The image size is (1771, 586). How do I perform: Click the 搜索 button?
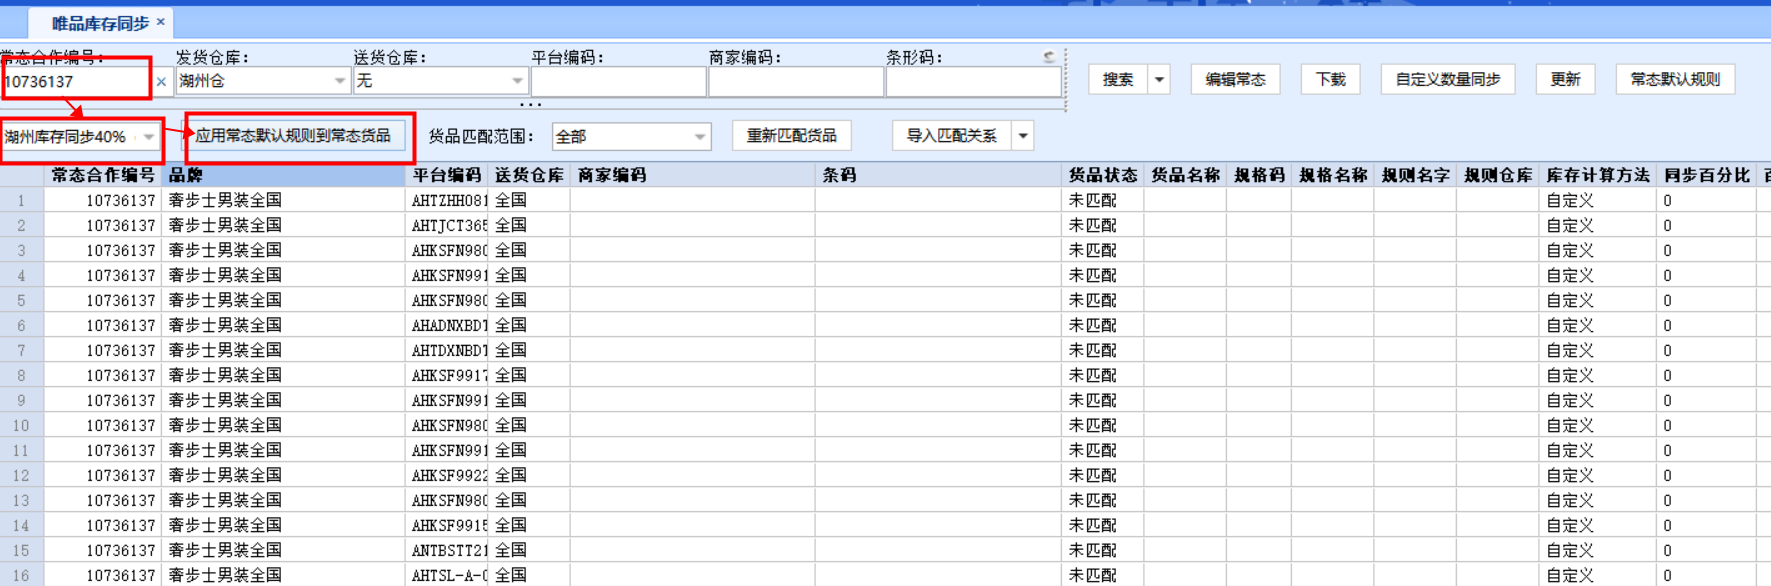point(1118,80)
